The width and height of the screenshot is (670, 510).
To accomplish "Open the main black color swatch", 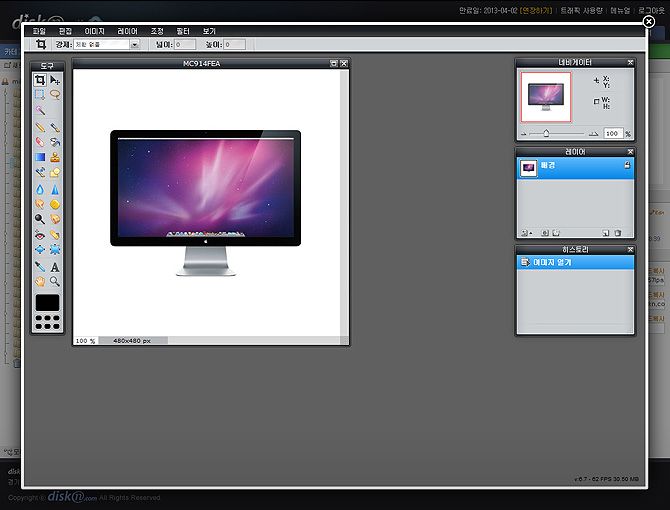I will (47, 302).
